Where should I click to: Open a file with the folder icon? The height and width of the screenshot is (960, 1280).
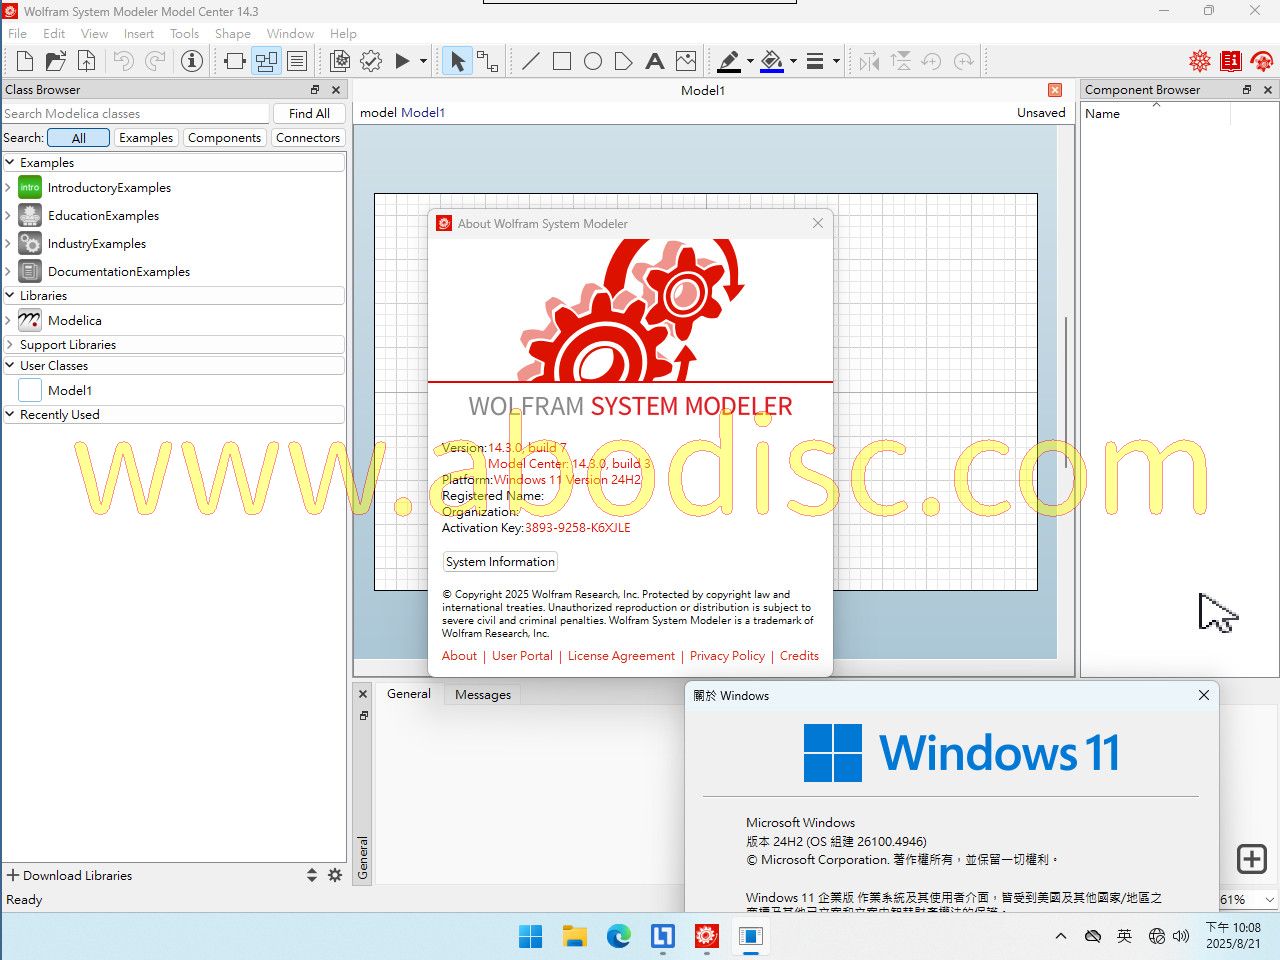coord(56,61)
